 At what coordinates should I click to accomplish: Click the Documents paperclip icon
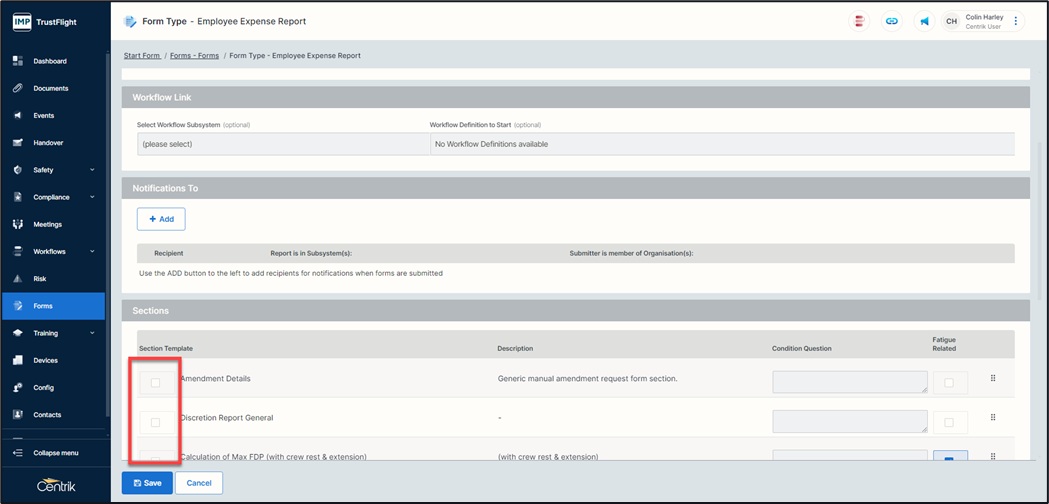pos(18,88)
